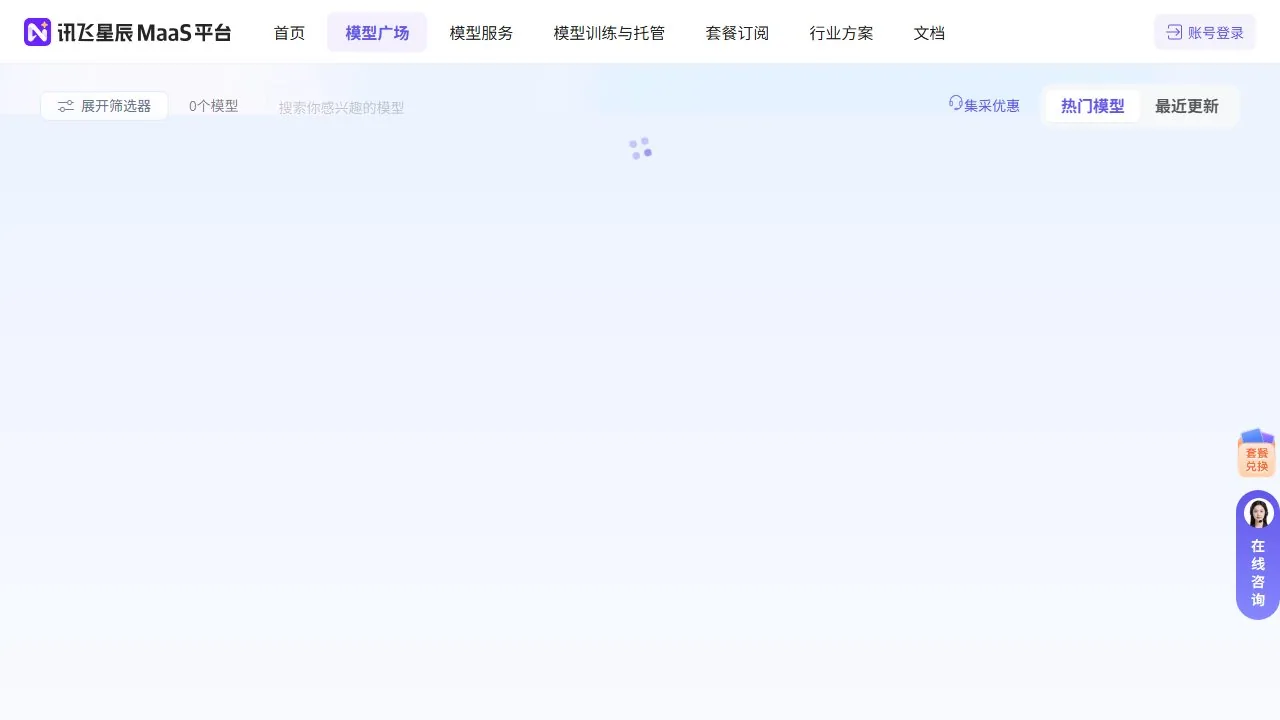Expand the filter panel with 展开筛选器

coord(104,106)
